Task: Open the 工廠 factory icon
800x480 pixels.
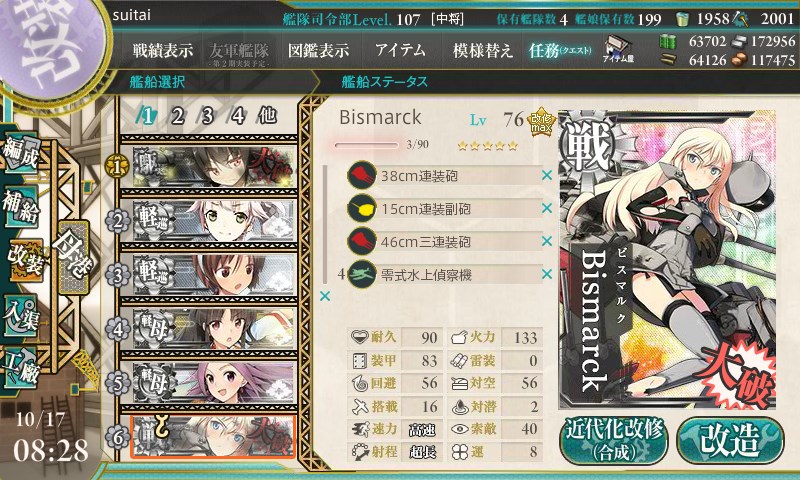Action: (x=20, y=368)
